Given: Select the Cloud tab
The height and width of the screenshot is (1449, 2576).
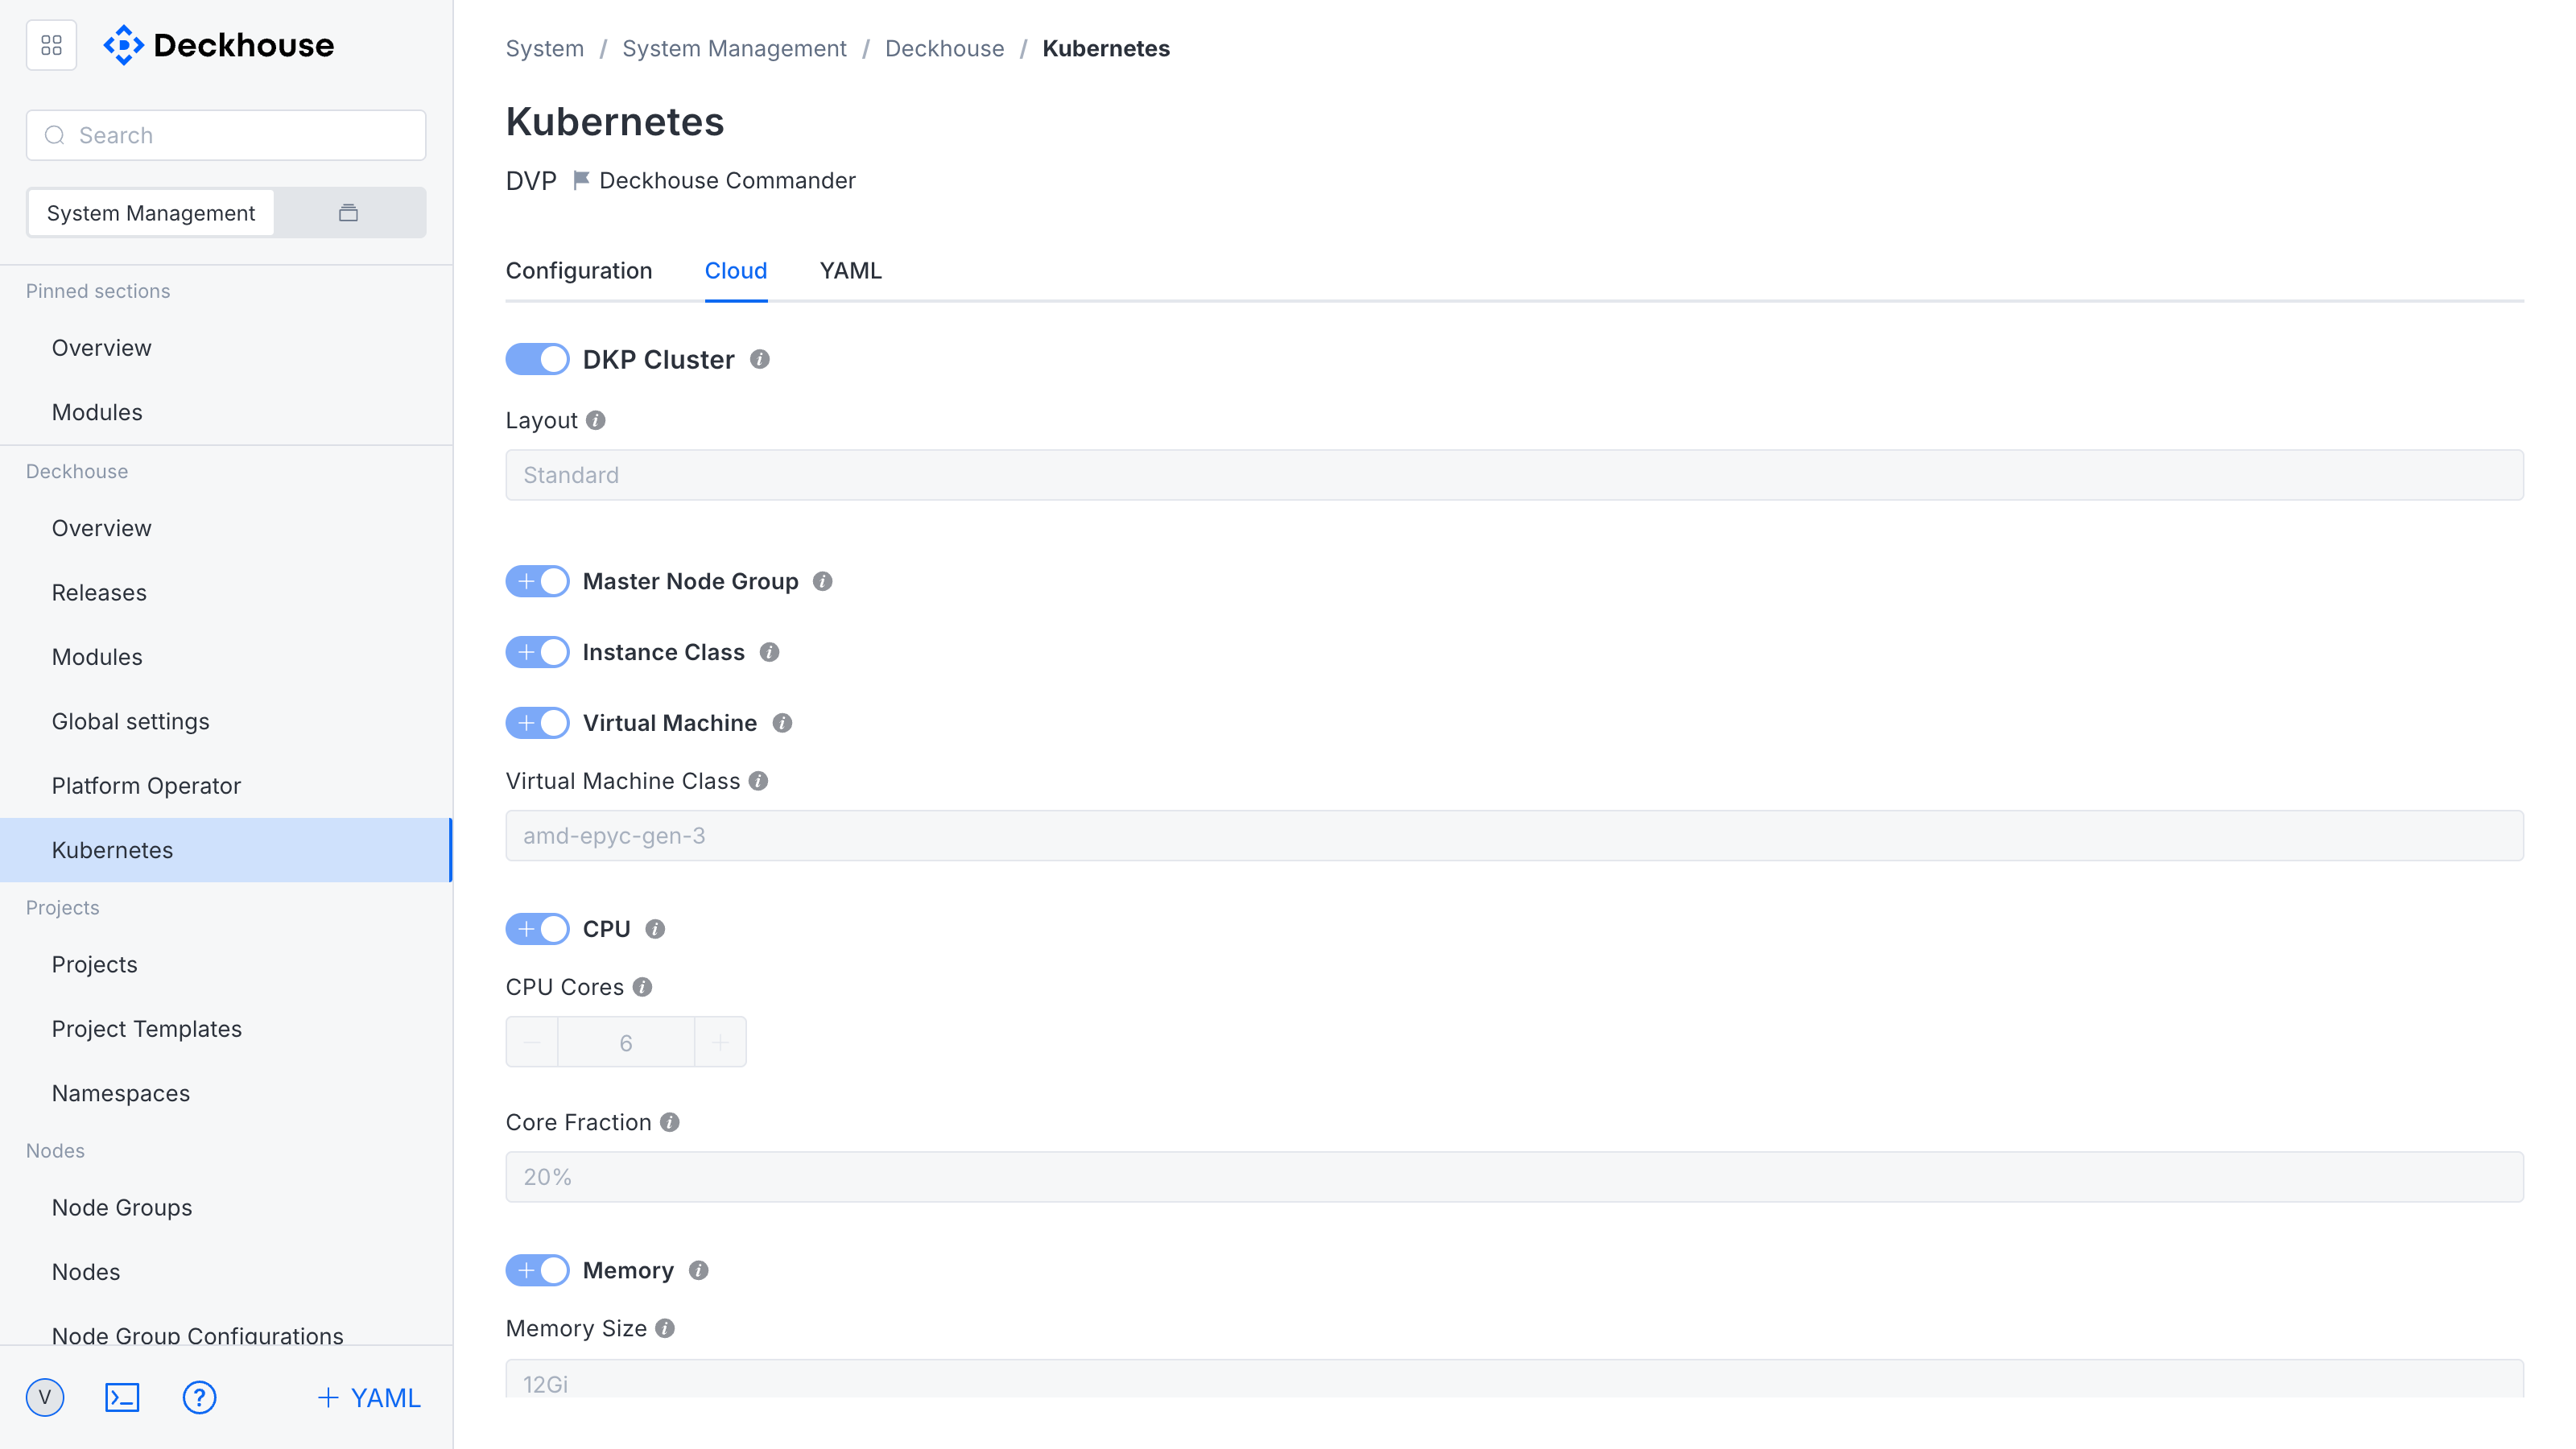Looking at the screenshot, I should 736,271.
